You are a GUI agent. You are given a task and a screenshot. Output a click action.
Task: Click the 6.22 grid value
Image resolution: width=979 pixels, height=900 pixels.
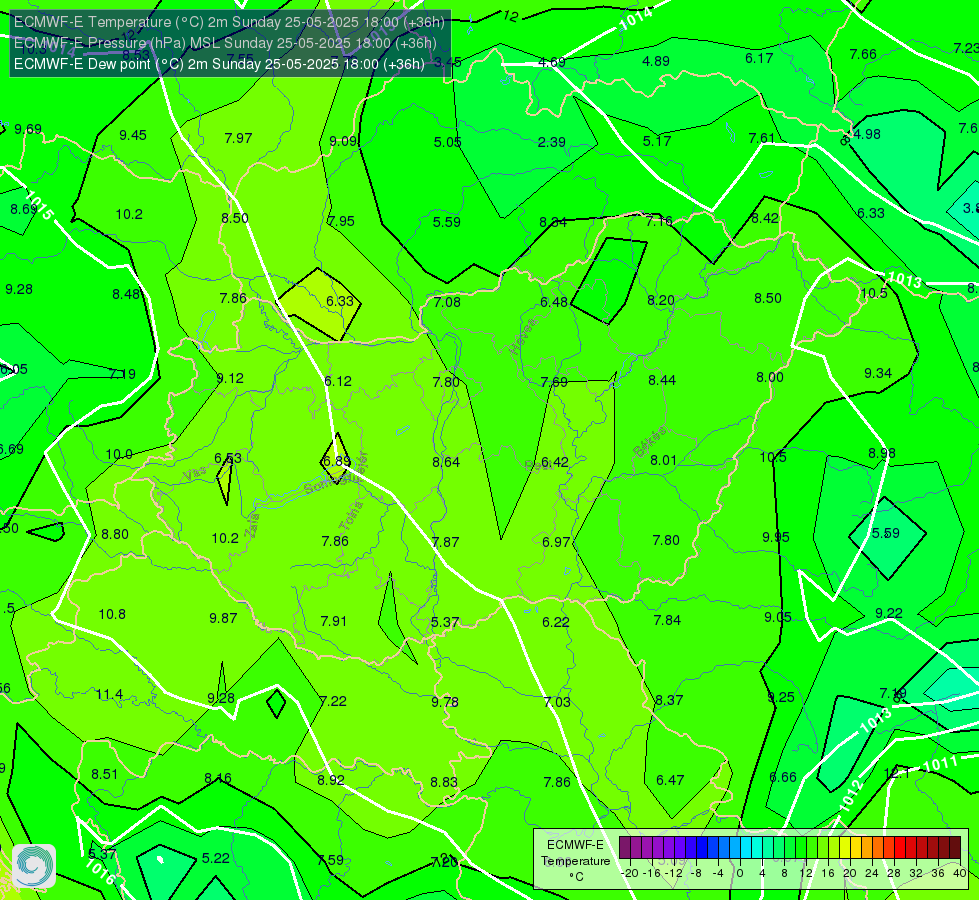point(556,622)
